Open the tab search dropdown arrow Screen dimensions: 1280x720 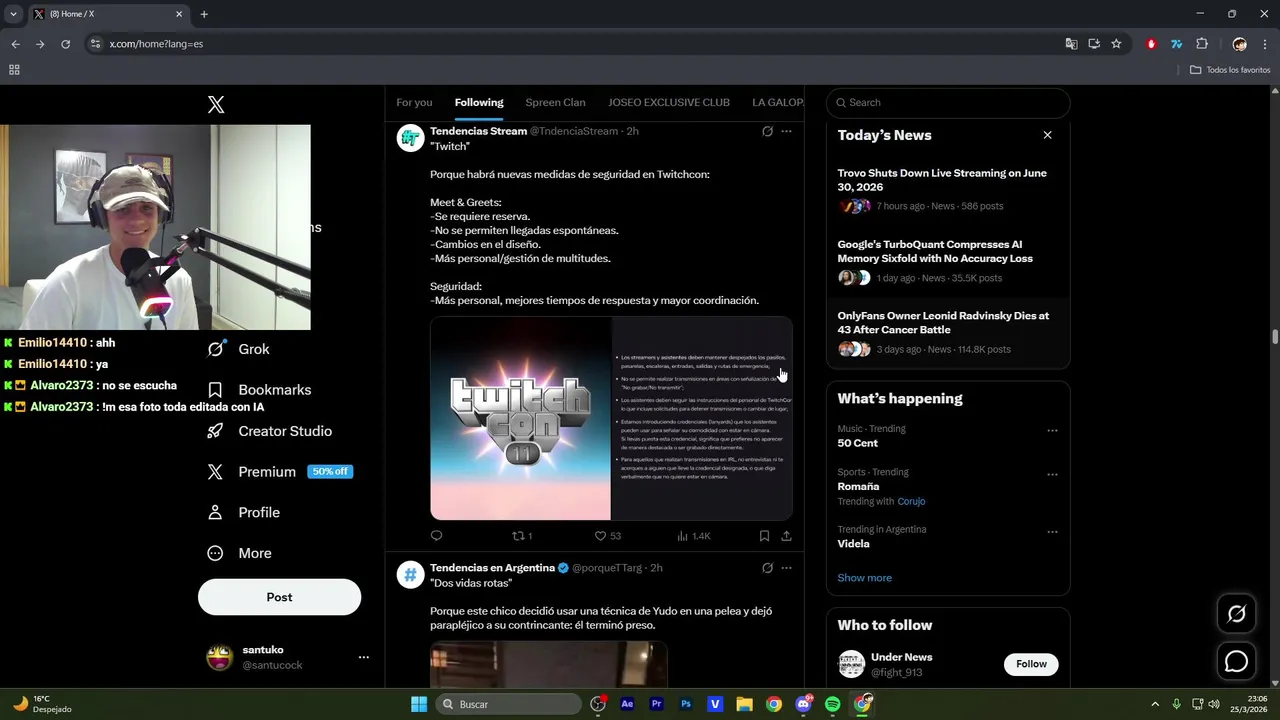tap(13, 14)
